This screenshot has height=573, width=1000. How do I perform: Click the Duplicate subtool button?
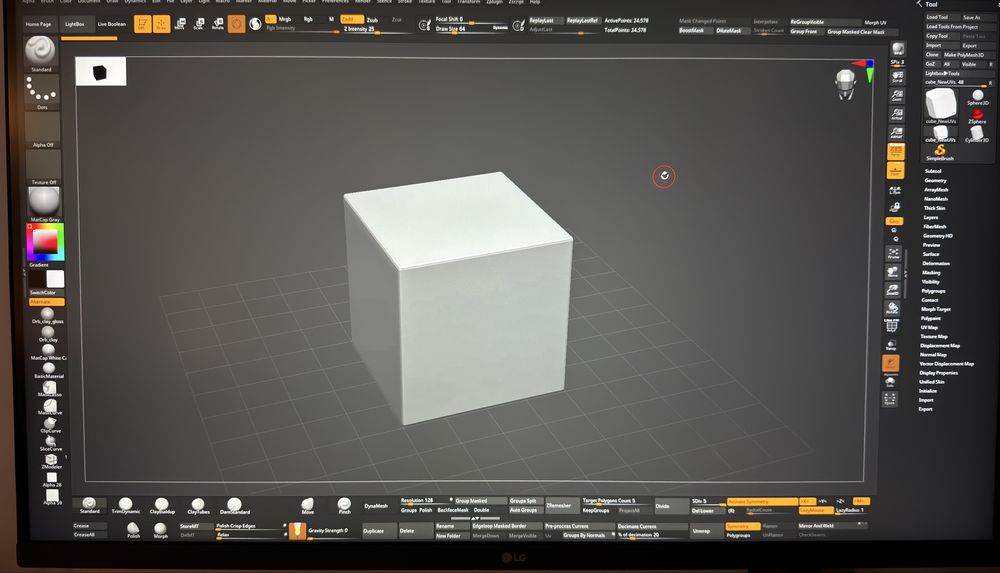click(378, 530)
